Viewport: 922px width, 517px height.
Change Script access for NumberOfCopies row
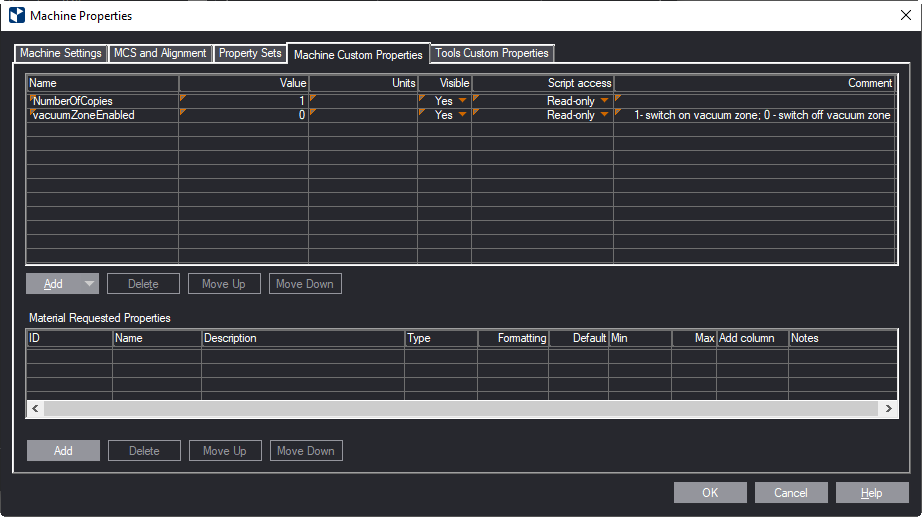604,101
